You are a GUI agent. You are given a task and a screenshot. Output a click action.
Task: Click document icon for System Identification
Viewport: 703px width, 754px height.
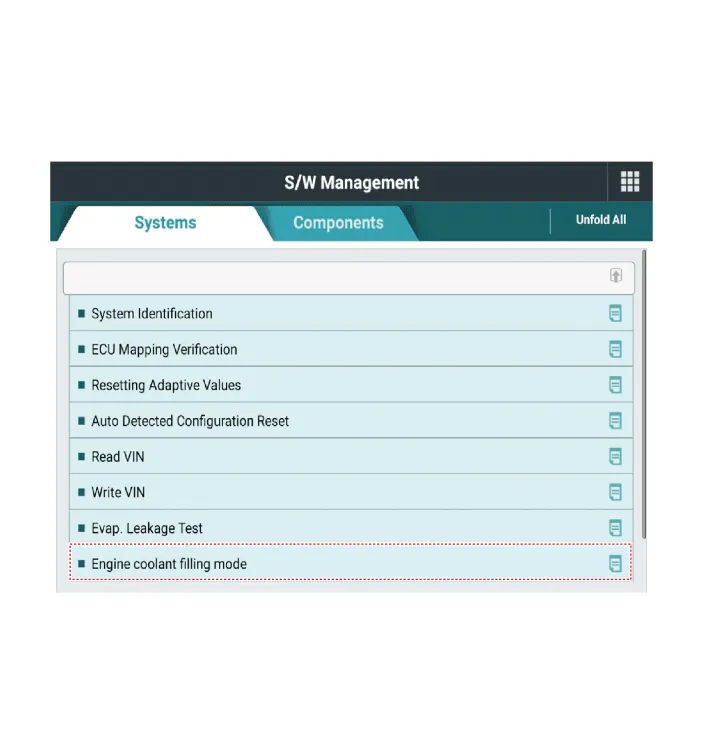(615, 313)
